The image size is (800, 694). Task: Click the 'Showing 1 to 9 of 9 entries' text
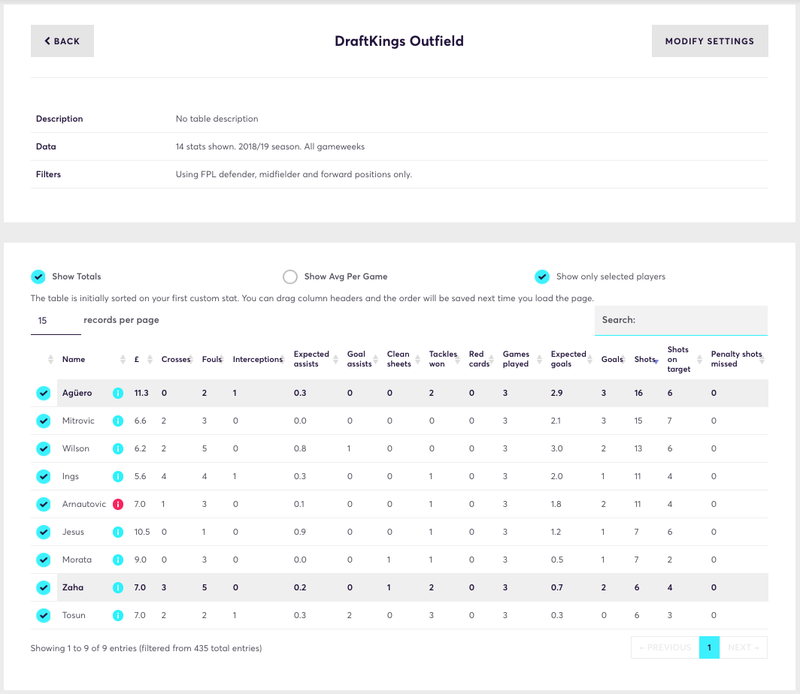tap(146, 648)
